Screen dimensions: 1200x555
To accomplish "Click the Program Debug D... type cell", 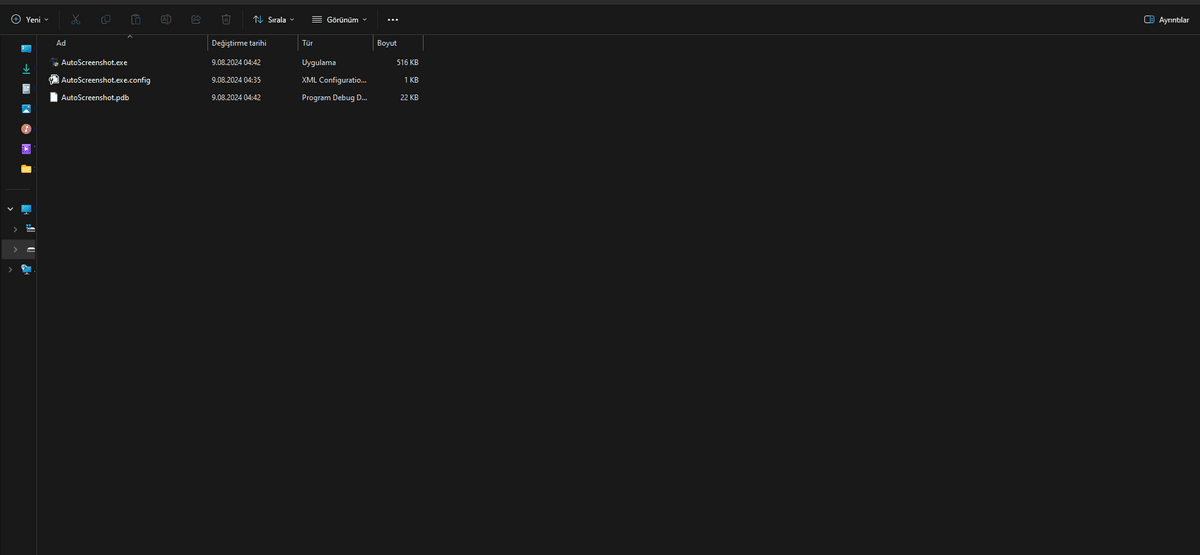I will point(335,97).
